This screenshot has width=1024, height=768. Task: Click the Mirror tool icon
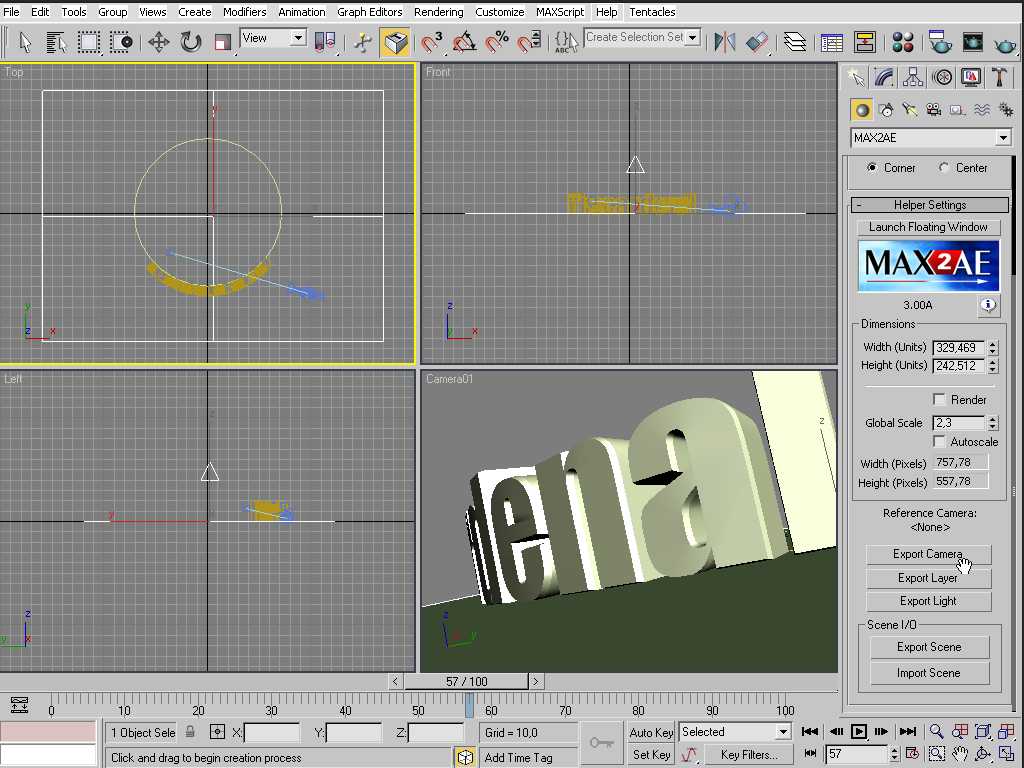[x=725, y=42]
